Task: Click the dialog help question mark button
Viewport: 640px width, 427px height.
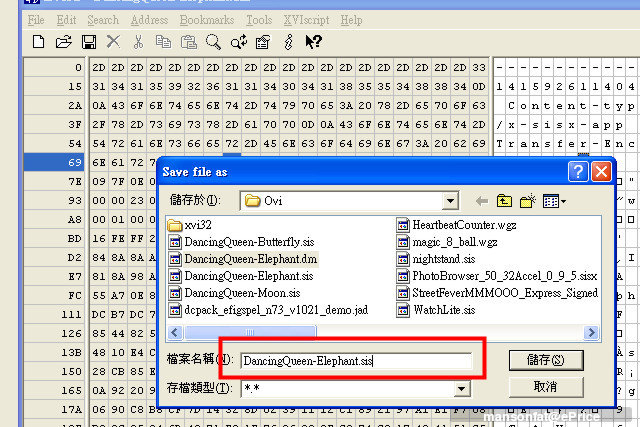Action: (578, 171)
